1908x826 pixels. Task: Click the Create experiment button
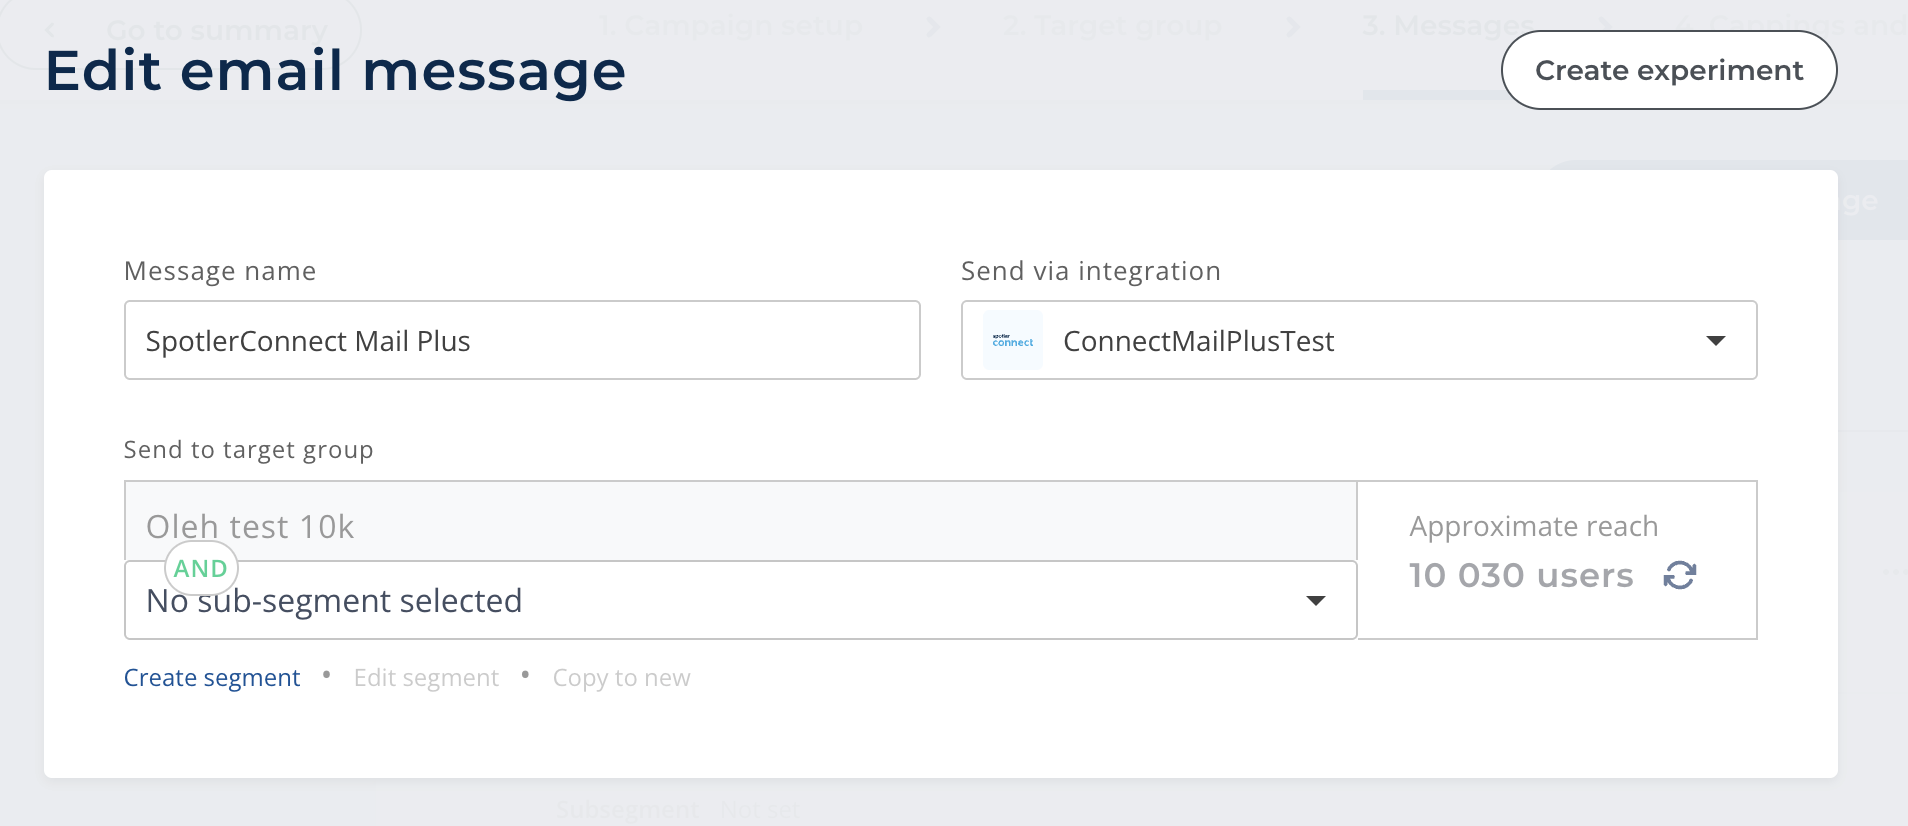(x=1669, y=70)
